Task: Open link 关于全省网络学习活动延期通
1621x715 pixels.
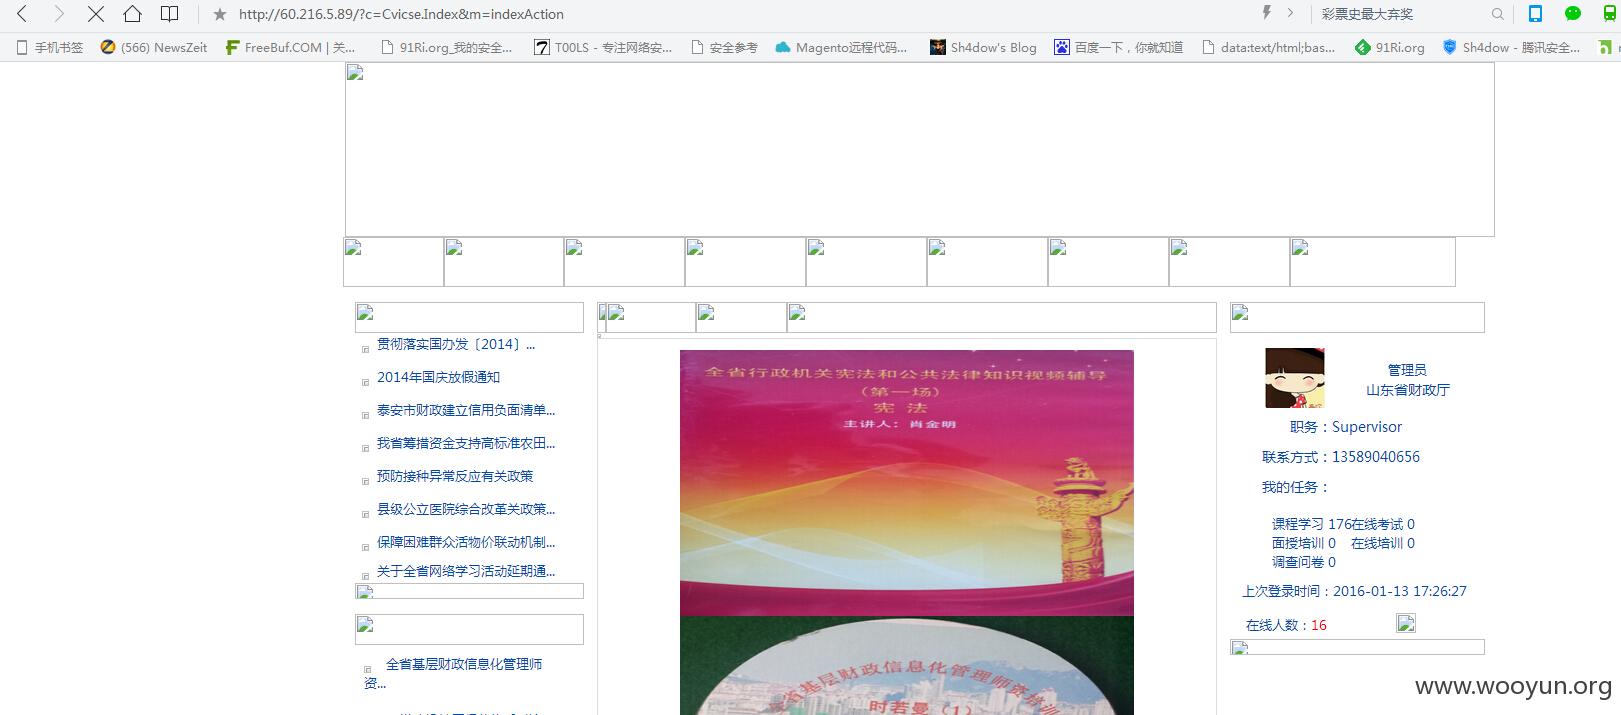Action: (x=466, y=571)
